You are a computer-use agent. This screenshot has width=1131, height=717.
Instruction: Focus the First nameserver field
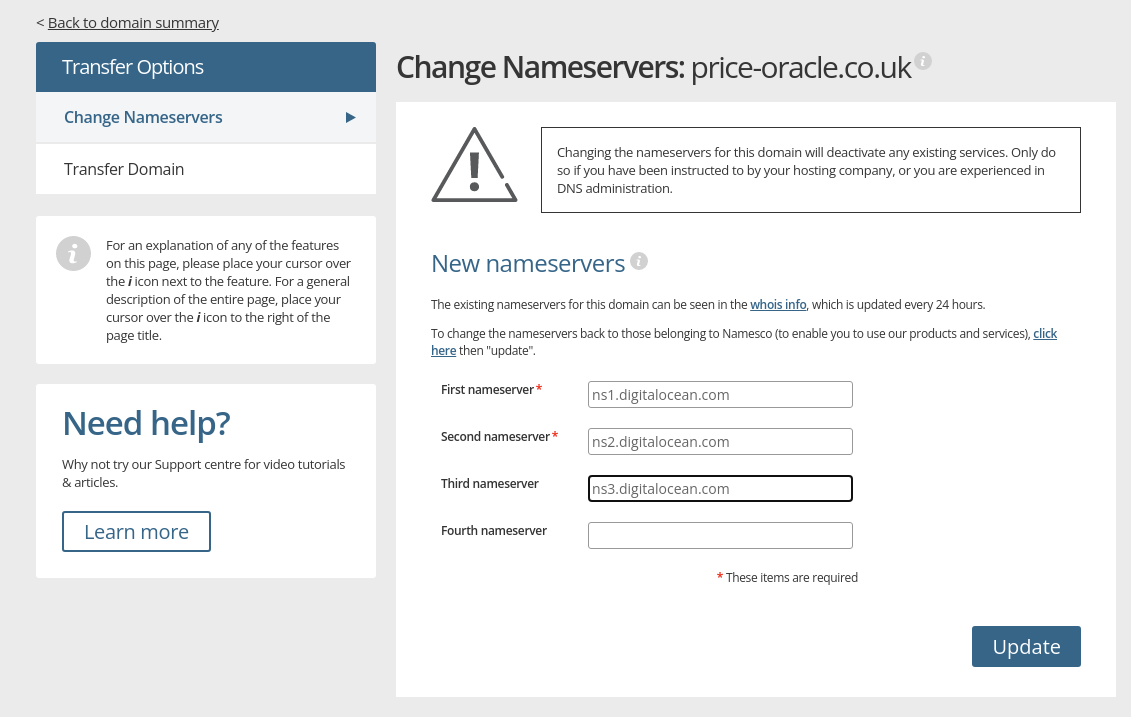coord(720,395)
